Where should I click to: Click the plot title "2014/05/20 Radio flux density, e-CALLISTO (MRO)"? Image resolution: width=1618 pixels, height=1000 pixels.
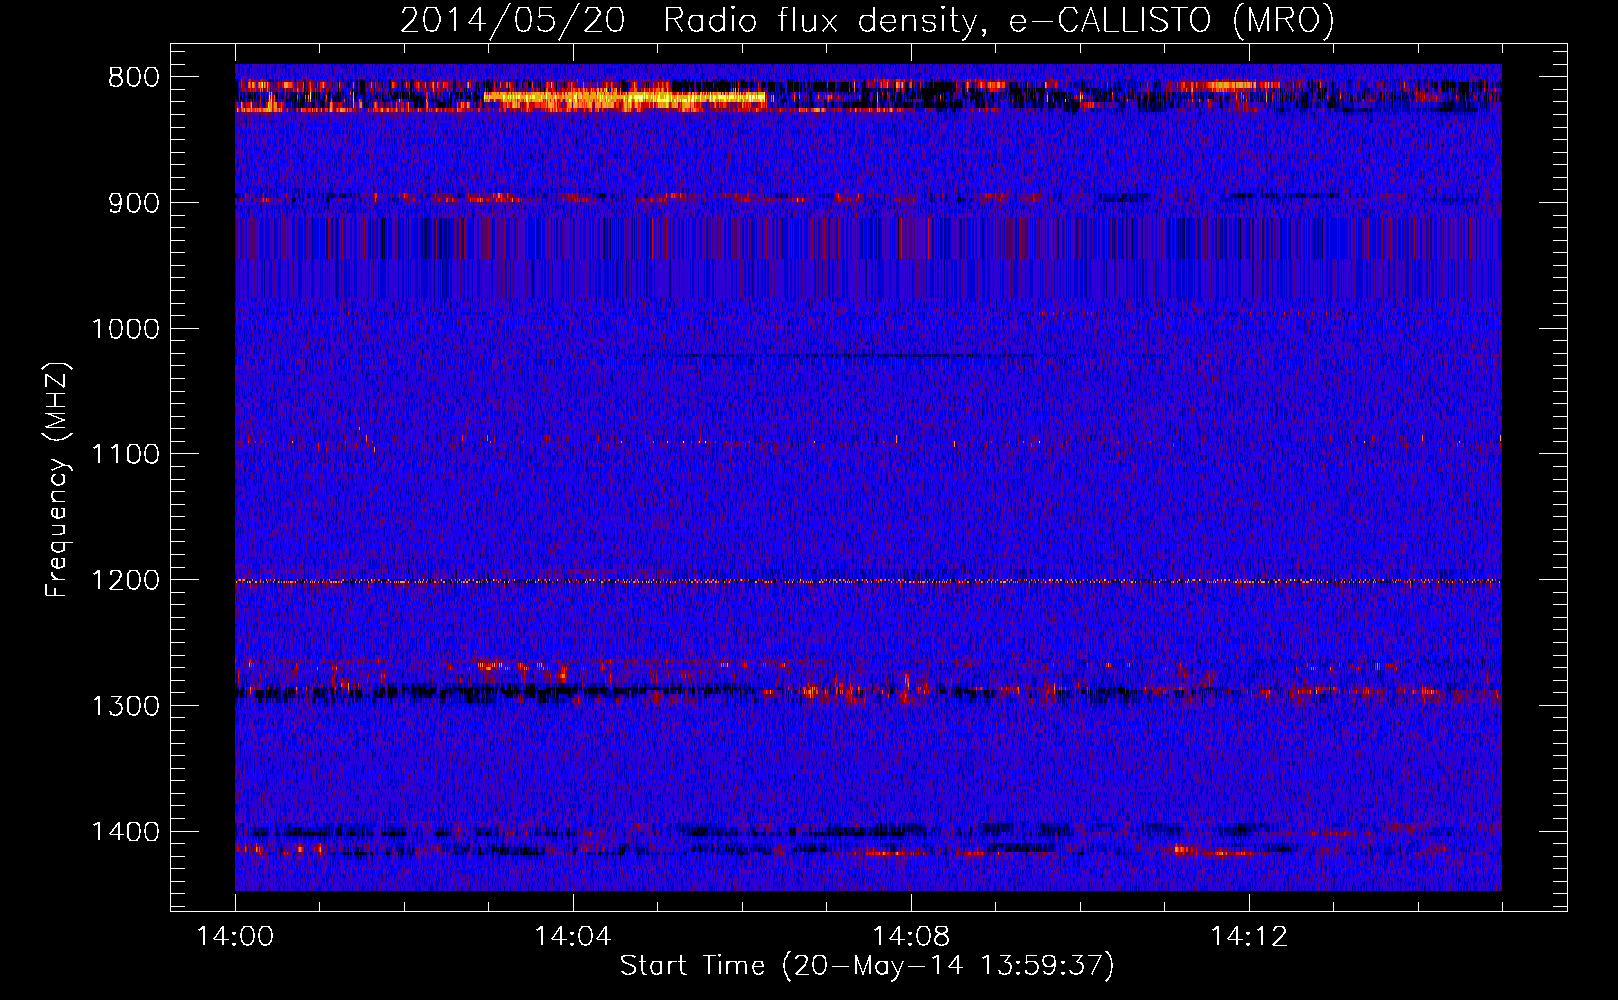click(867, 21)
